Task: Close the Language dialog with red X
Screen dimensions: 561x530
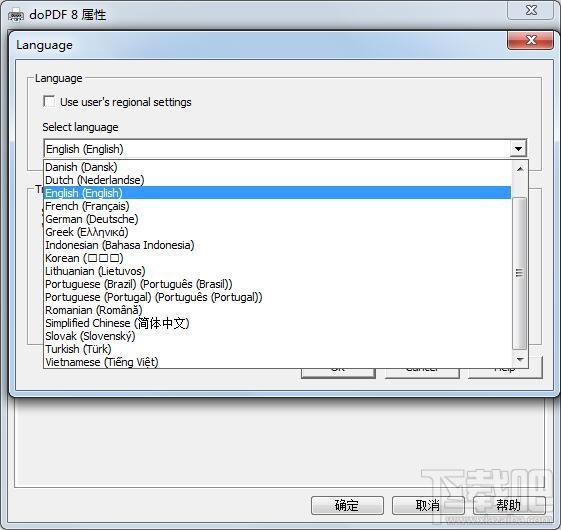Action: coord(531,39)
